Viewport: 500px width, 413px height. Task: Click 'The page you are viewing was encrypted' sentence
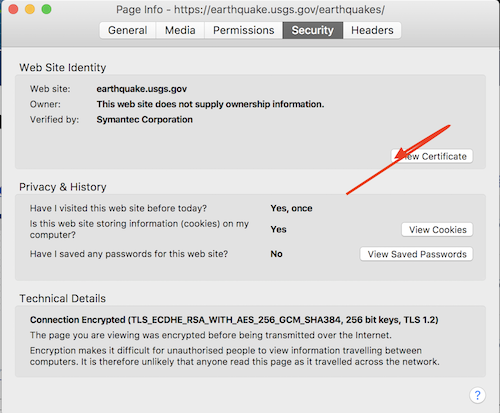coord(211,335)
